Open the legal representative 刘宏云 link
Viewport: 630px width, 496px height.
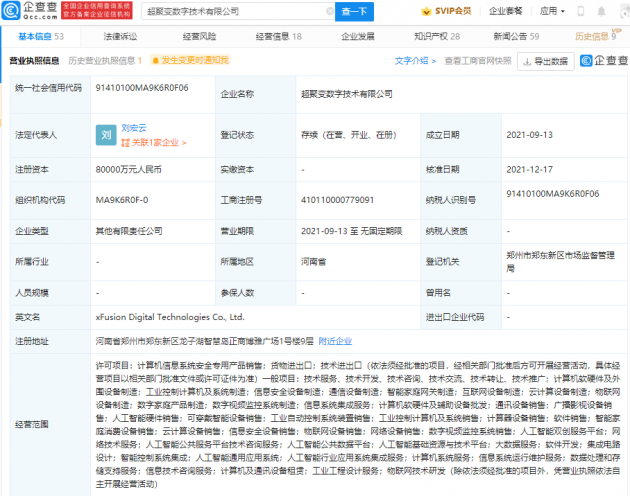pos(134,128)
